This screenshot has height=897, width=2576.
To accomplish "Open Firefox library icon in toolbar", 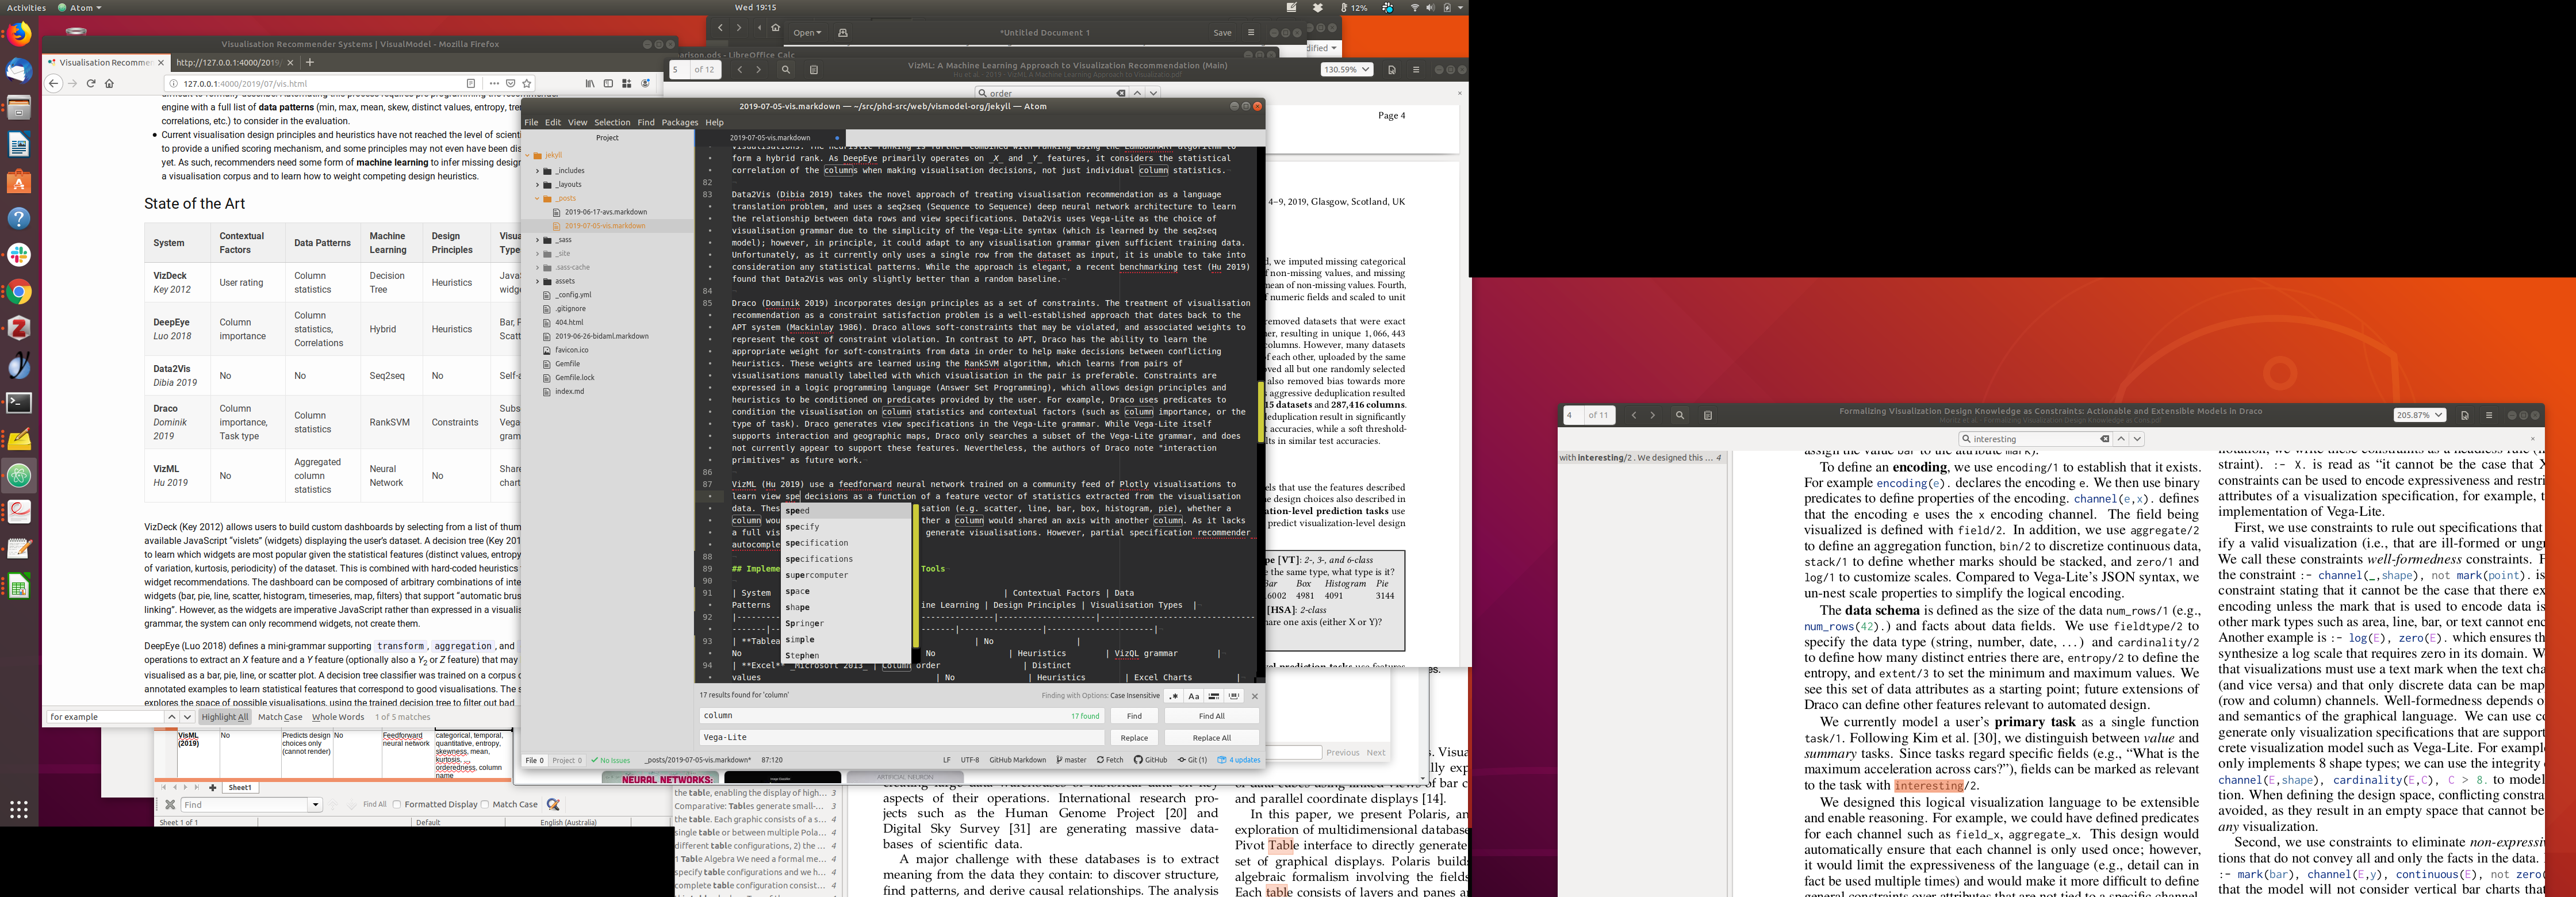I will click(x=590, y=83).
